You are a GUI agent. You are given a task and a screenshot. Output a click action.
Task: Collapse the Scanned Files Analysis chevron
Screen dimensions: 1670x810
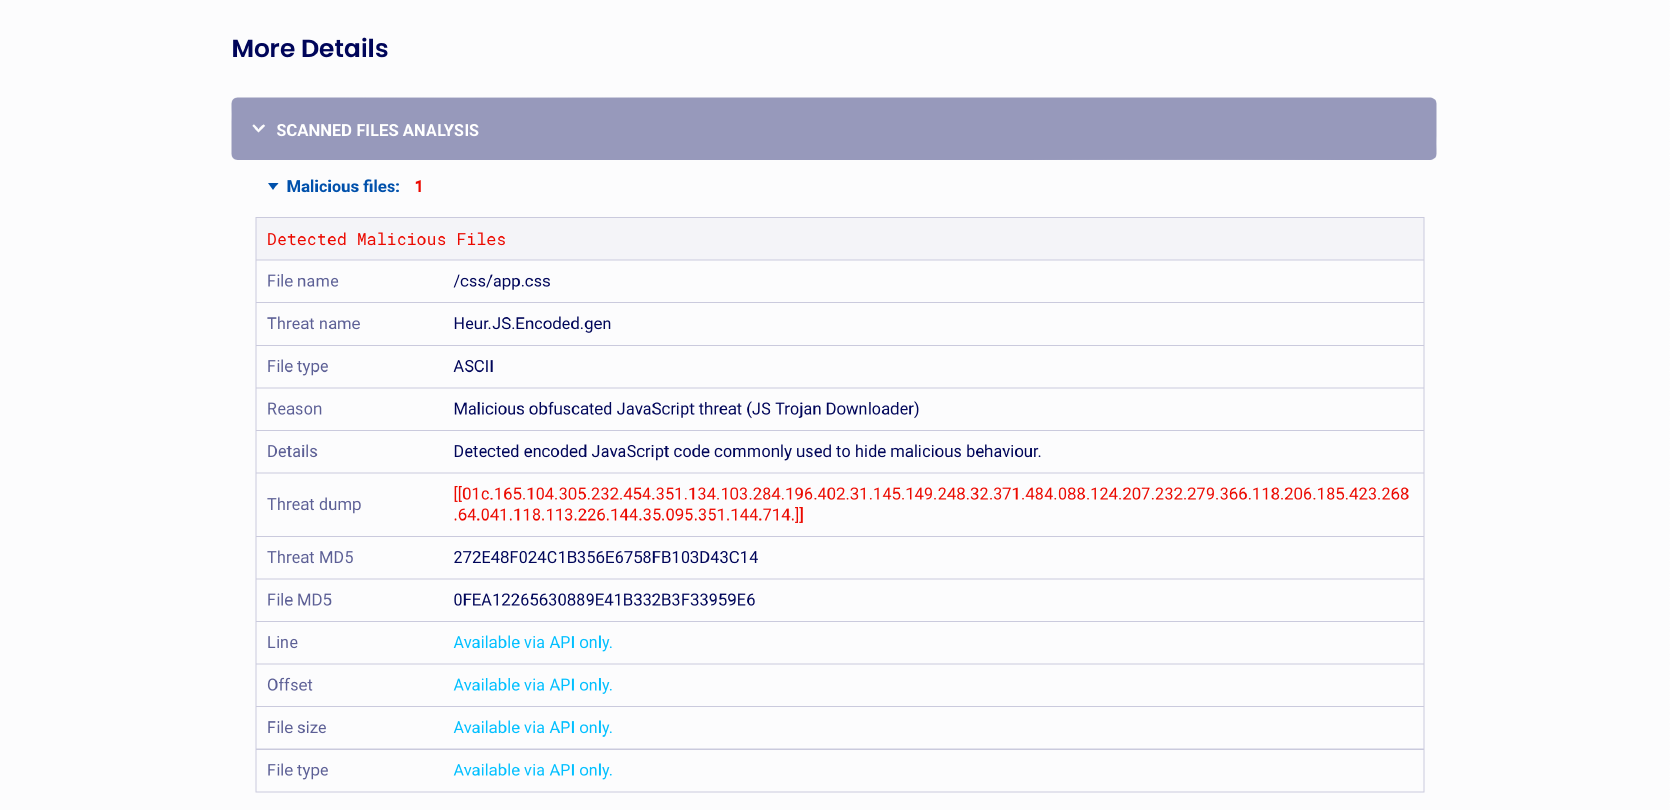pos(259,129)
